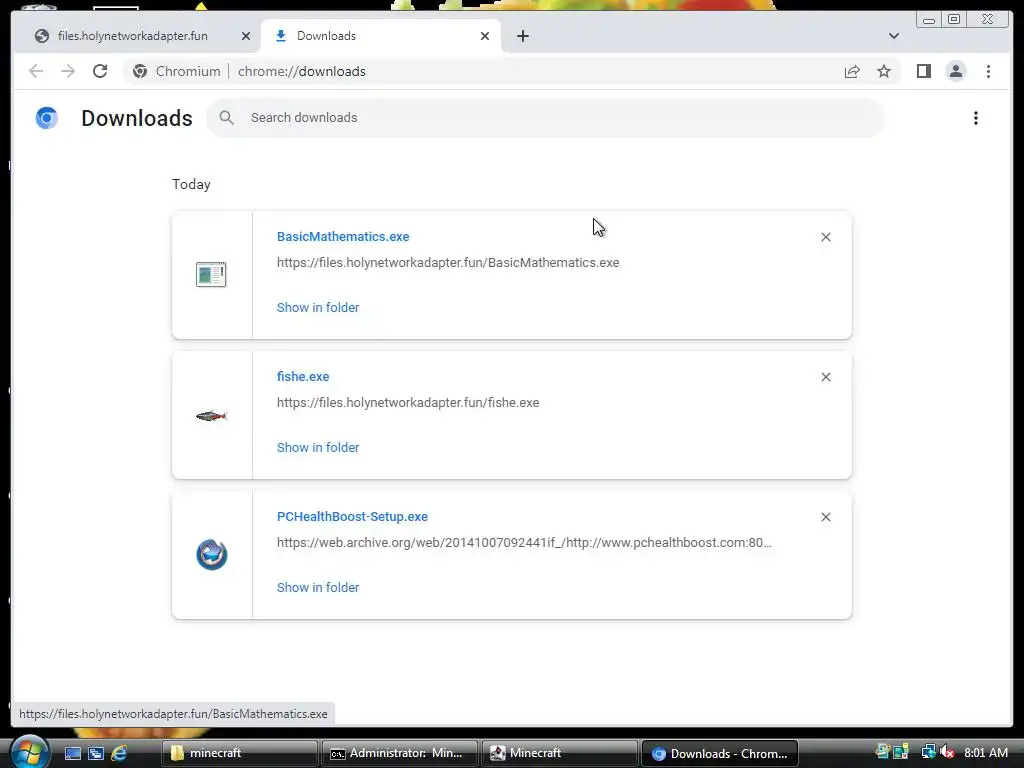Open the Windows Start orb
Image resolution: width=1024 pixels, height=768 pixels.
[31, 752]
